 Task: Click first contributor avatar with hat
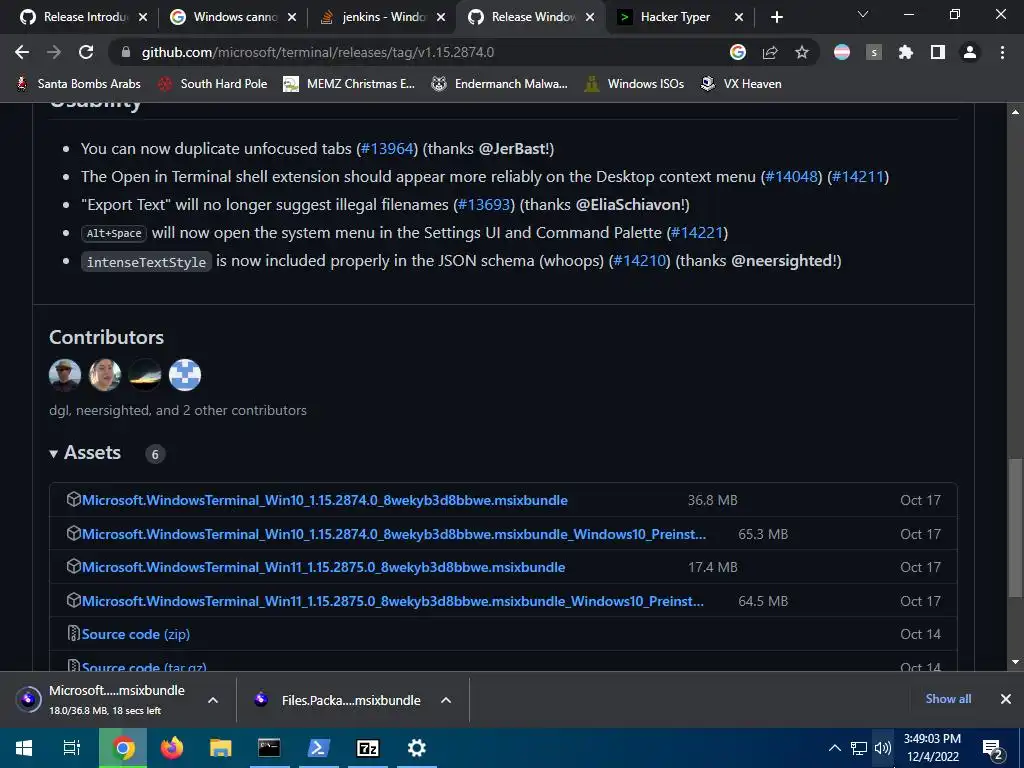pyautogui.click(x=65, y=375)
